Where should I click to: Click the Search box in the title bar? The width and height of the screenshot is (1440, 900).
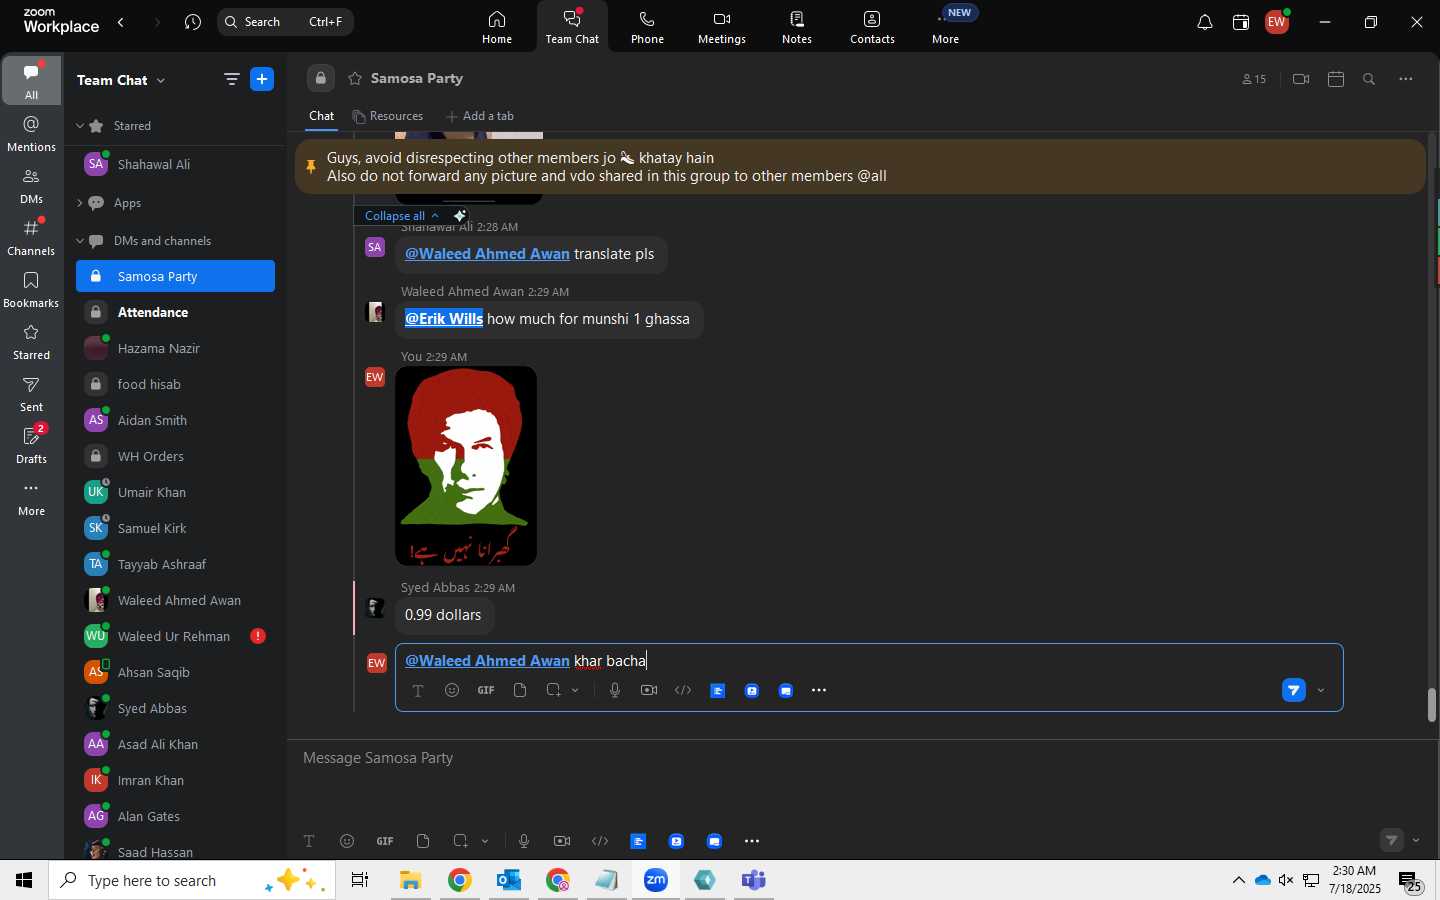(286, 22)
